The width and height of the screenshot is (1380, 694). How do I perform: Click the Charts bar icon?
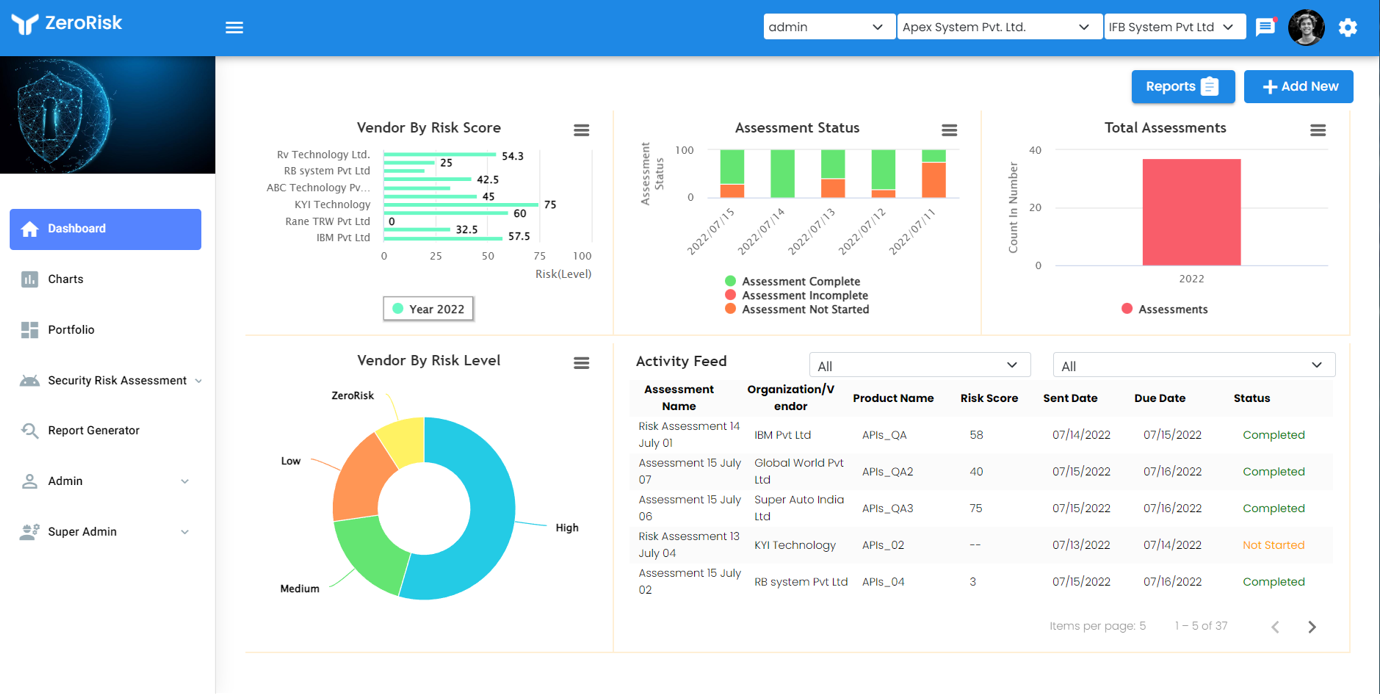(x=30, y=279)
